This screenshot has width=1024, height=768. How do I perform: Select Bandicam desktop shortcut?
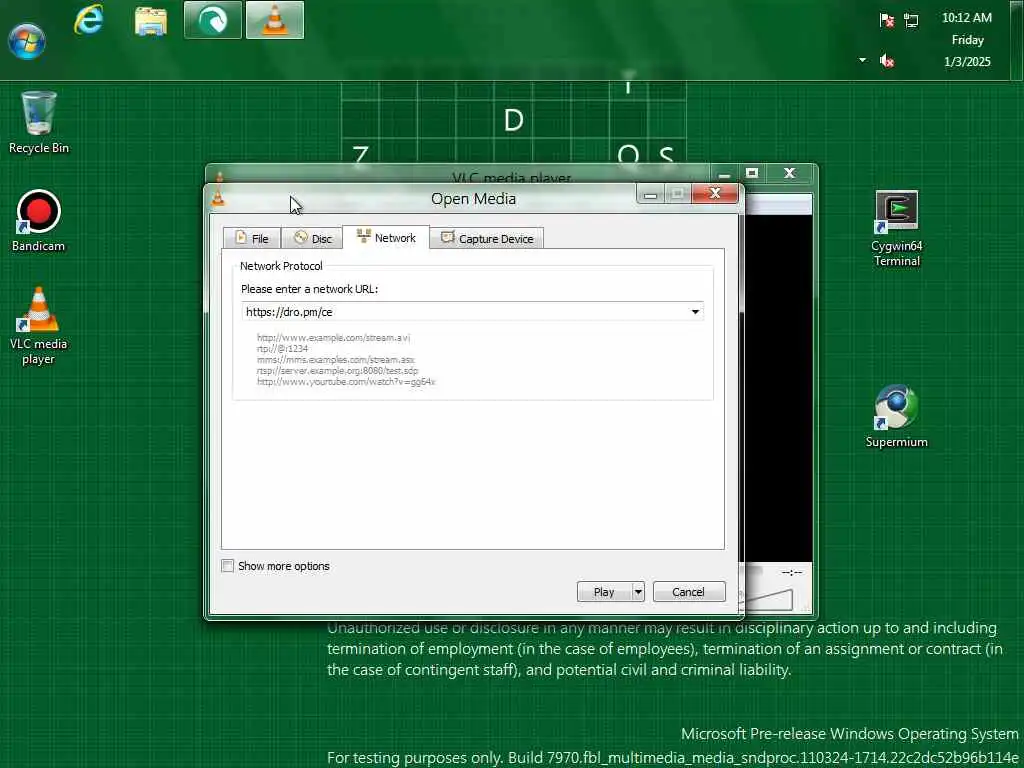coord(39,221)
